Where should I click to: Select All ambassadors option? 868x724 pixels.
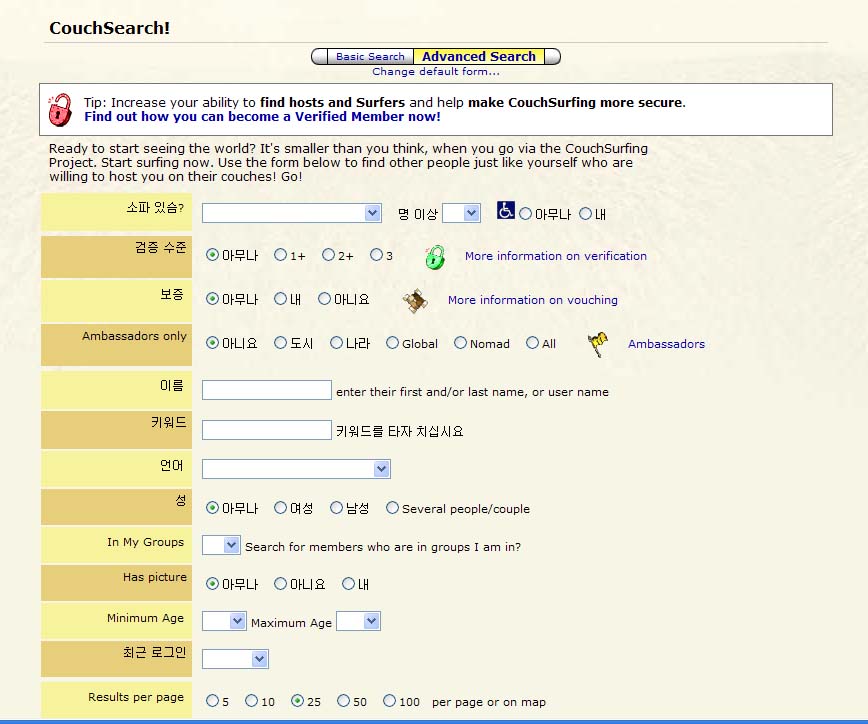532,343
